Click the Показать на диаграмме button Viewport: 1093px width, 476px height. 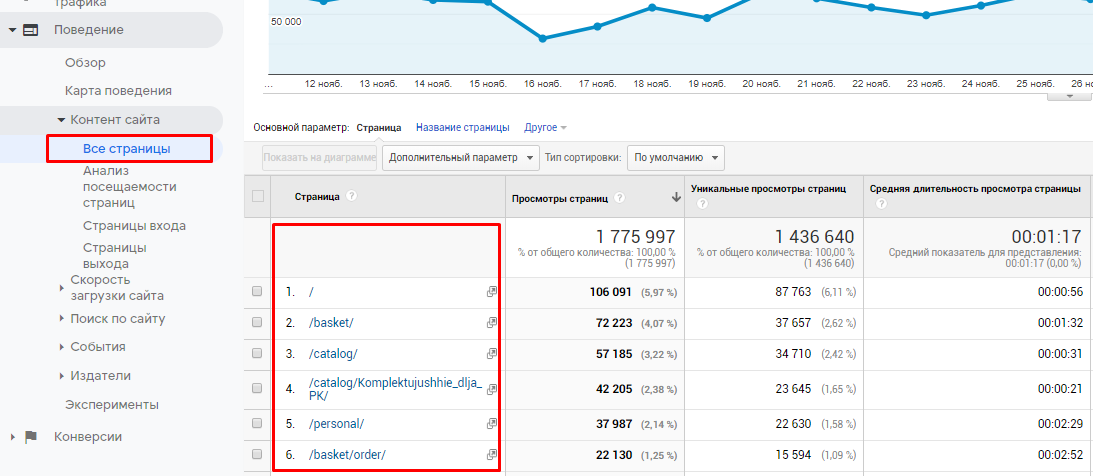320,158
